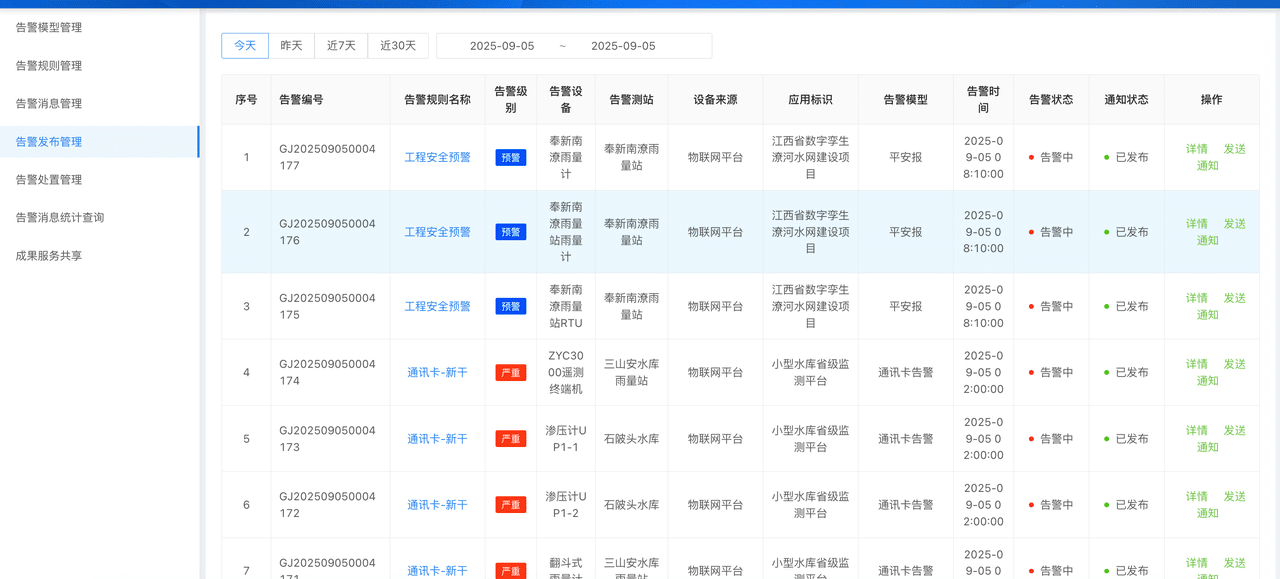This screenshot has height=579, width=1280.
Task: Select the 今天 date filter
Action: (x=245, y=46)
